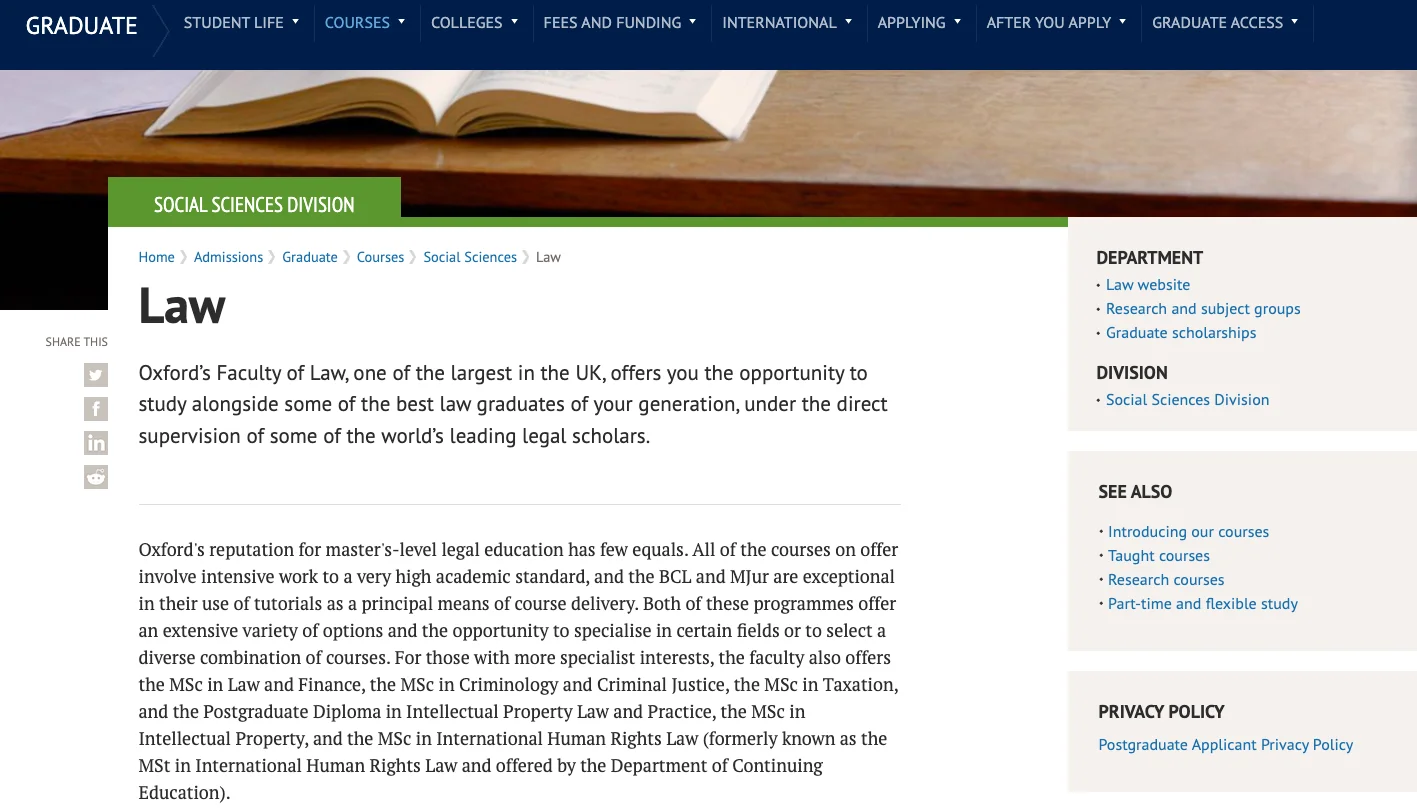Expand the After You Apply menu
1417x810 pixels.
(1056, 22)
